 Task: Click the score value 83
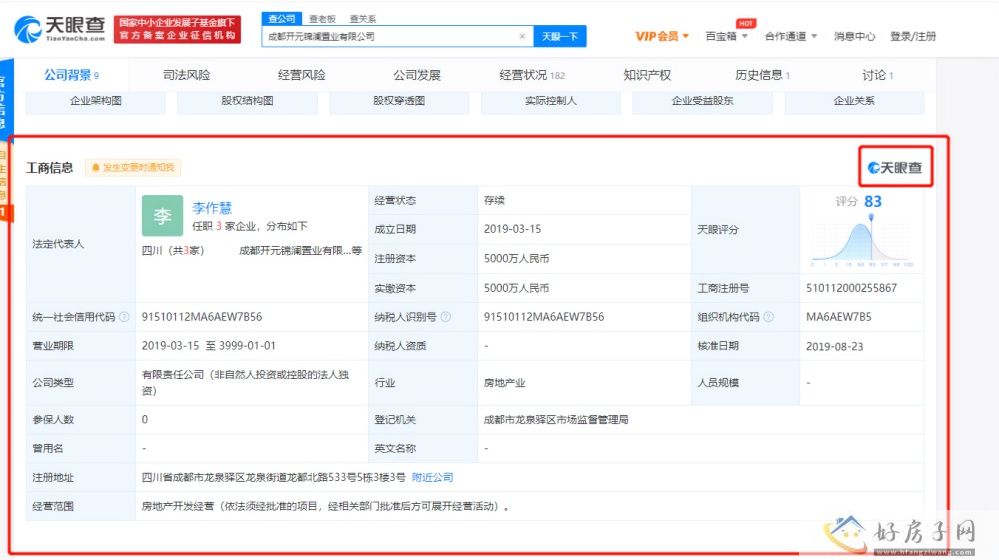tap(873, 201)
